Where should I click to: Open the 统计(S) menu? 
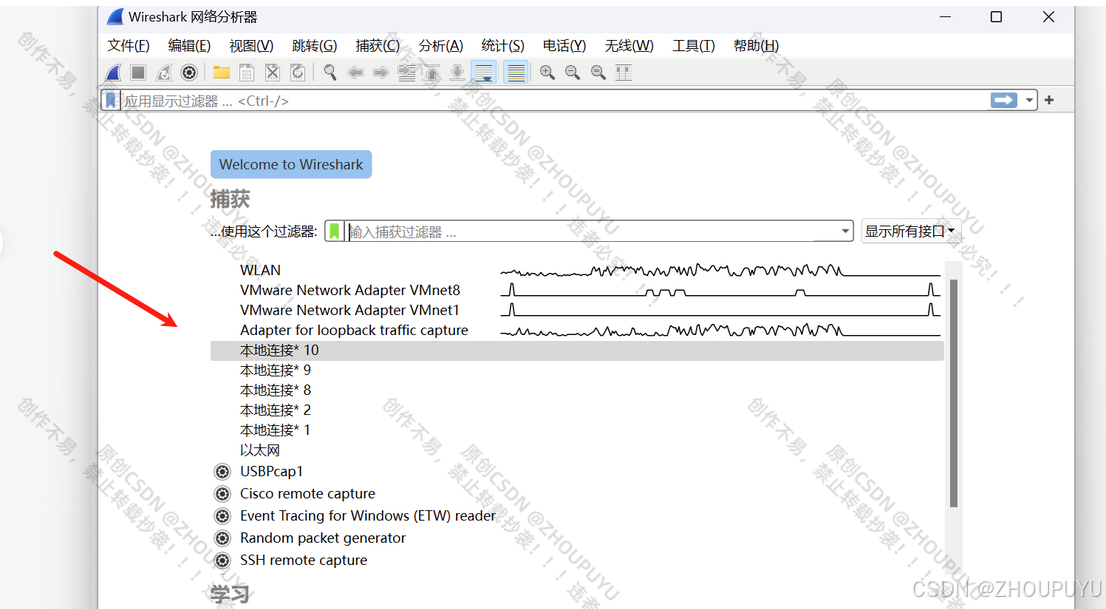coord(503,46)
